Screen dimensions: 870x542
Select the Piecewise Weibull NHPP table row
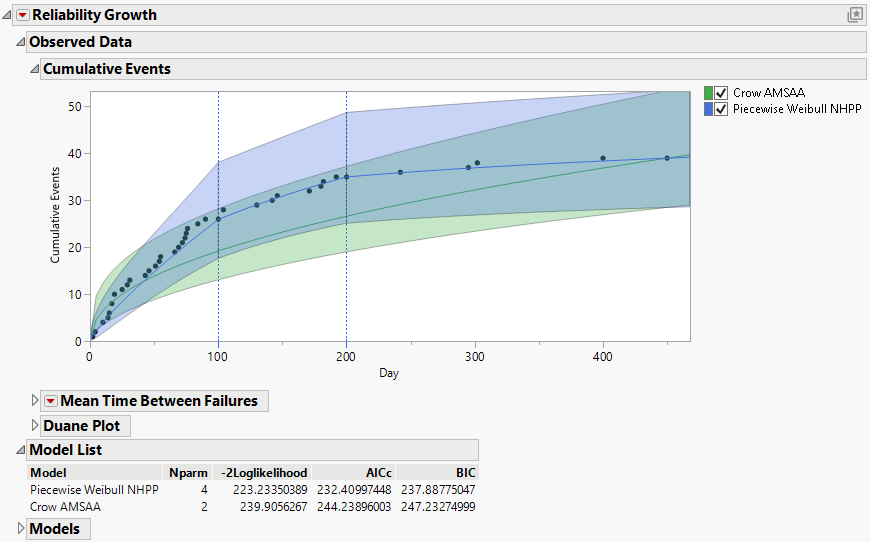[94, 490]
